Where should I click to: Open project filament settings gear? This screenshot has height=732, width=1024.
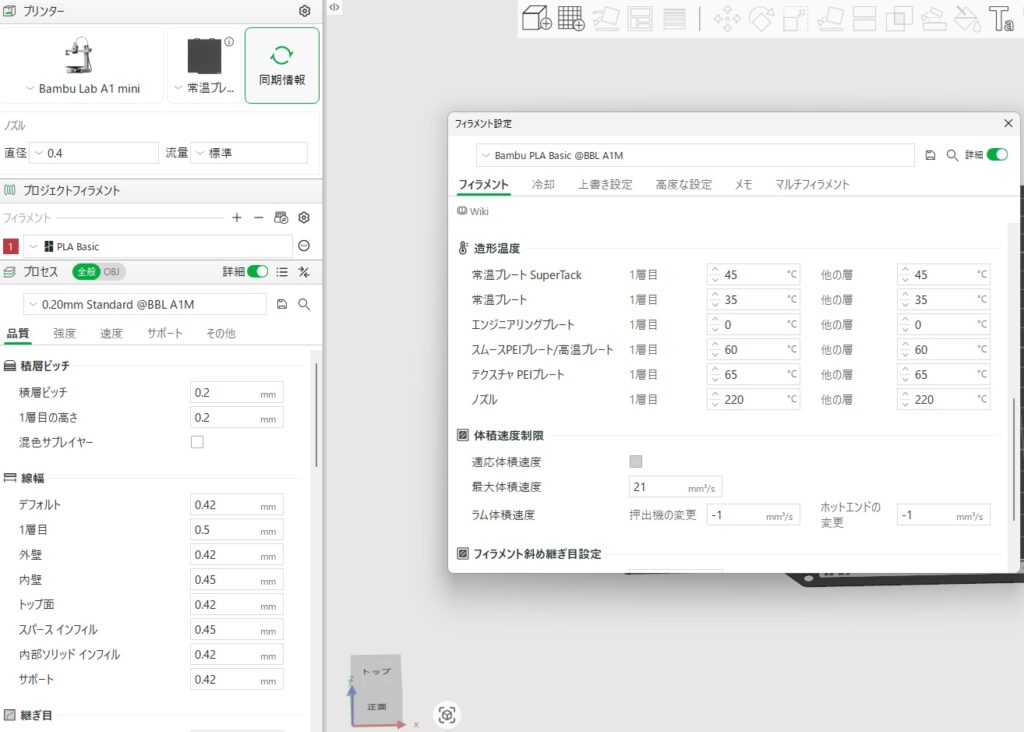(304, 217)
